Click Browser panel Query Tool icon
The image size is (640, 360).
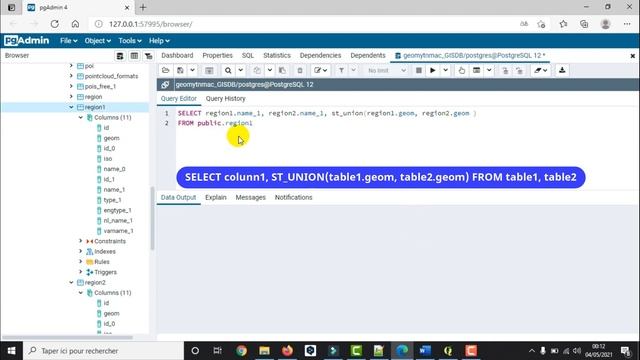(120, 56)
